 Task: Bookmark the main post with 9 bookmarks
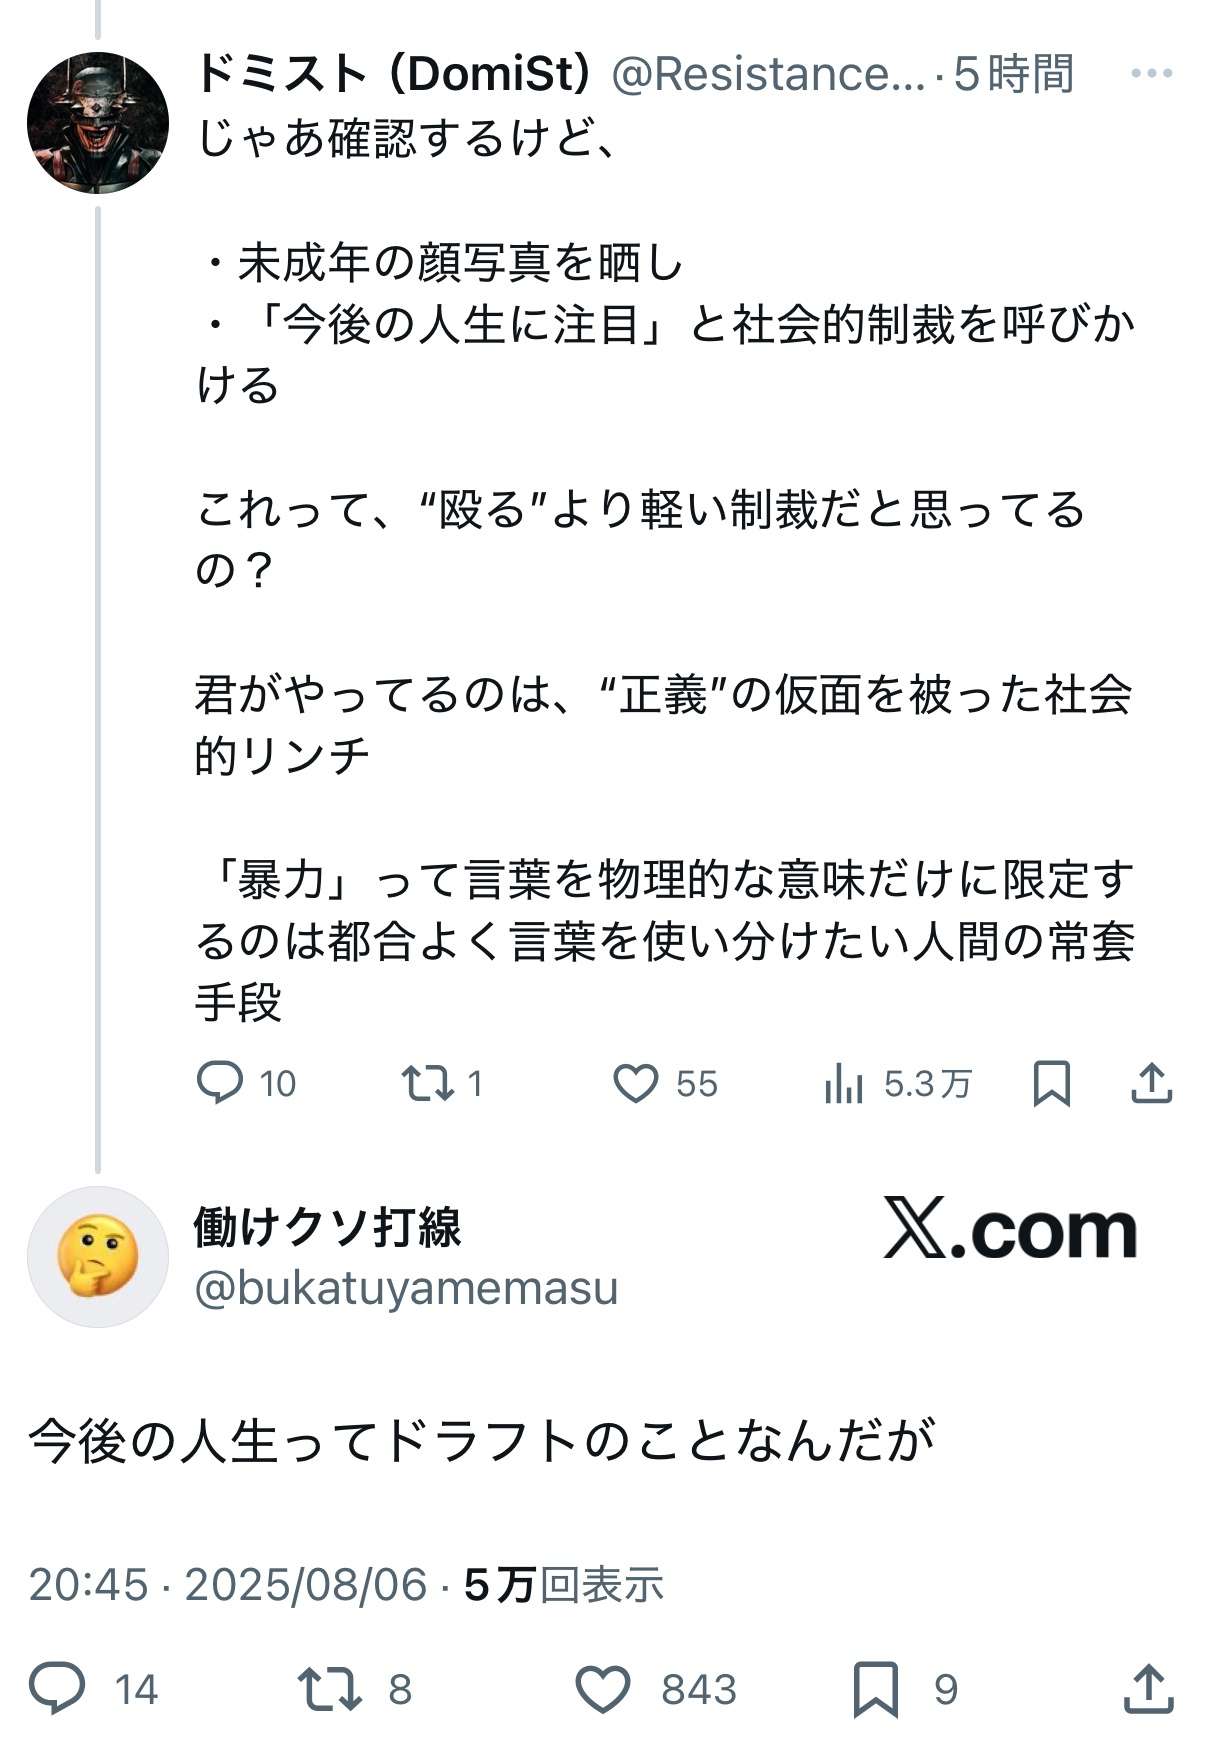(876, 1689)
